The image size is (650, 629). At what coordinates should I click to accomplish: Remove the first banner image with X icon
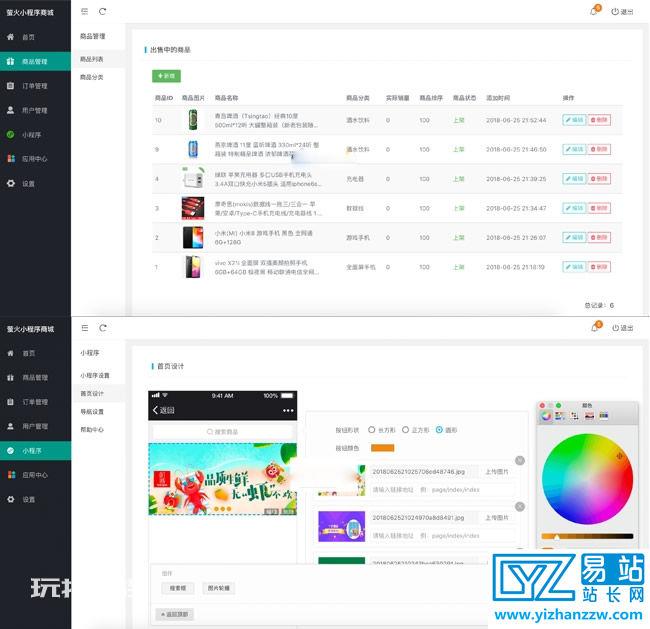[519, 461]
